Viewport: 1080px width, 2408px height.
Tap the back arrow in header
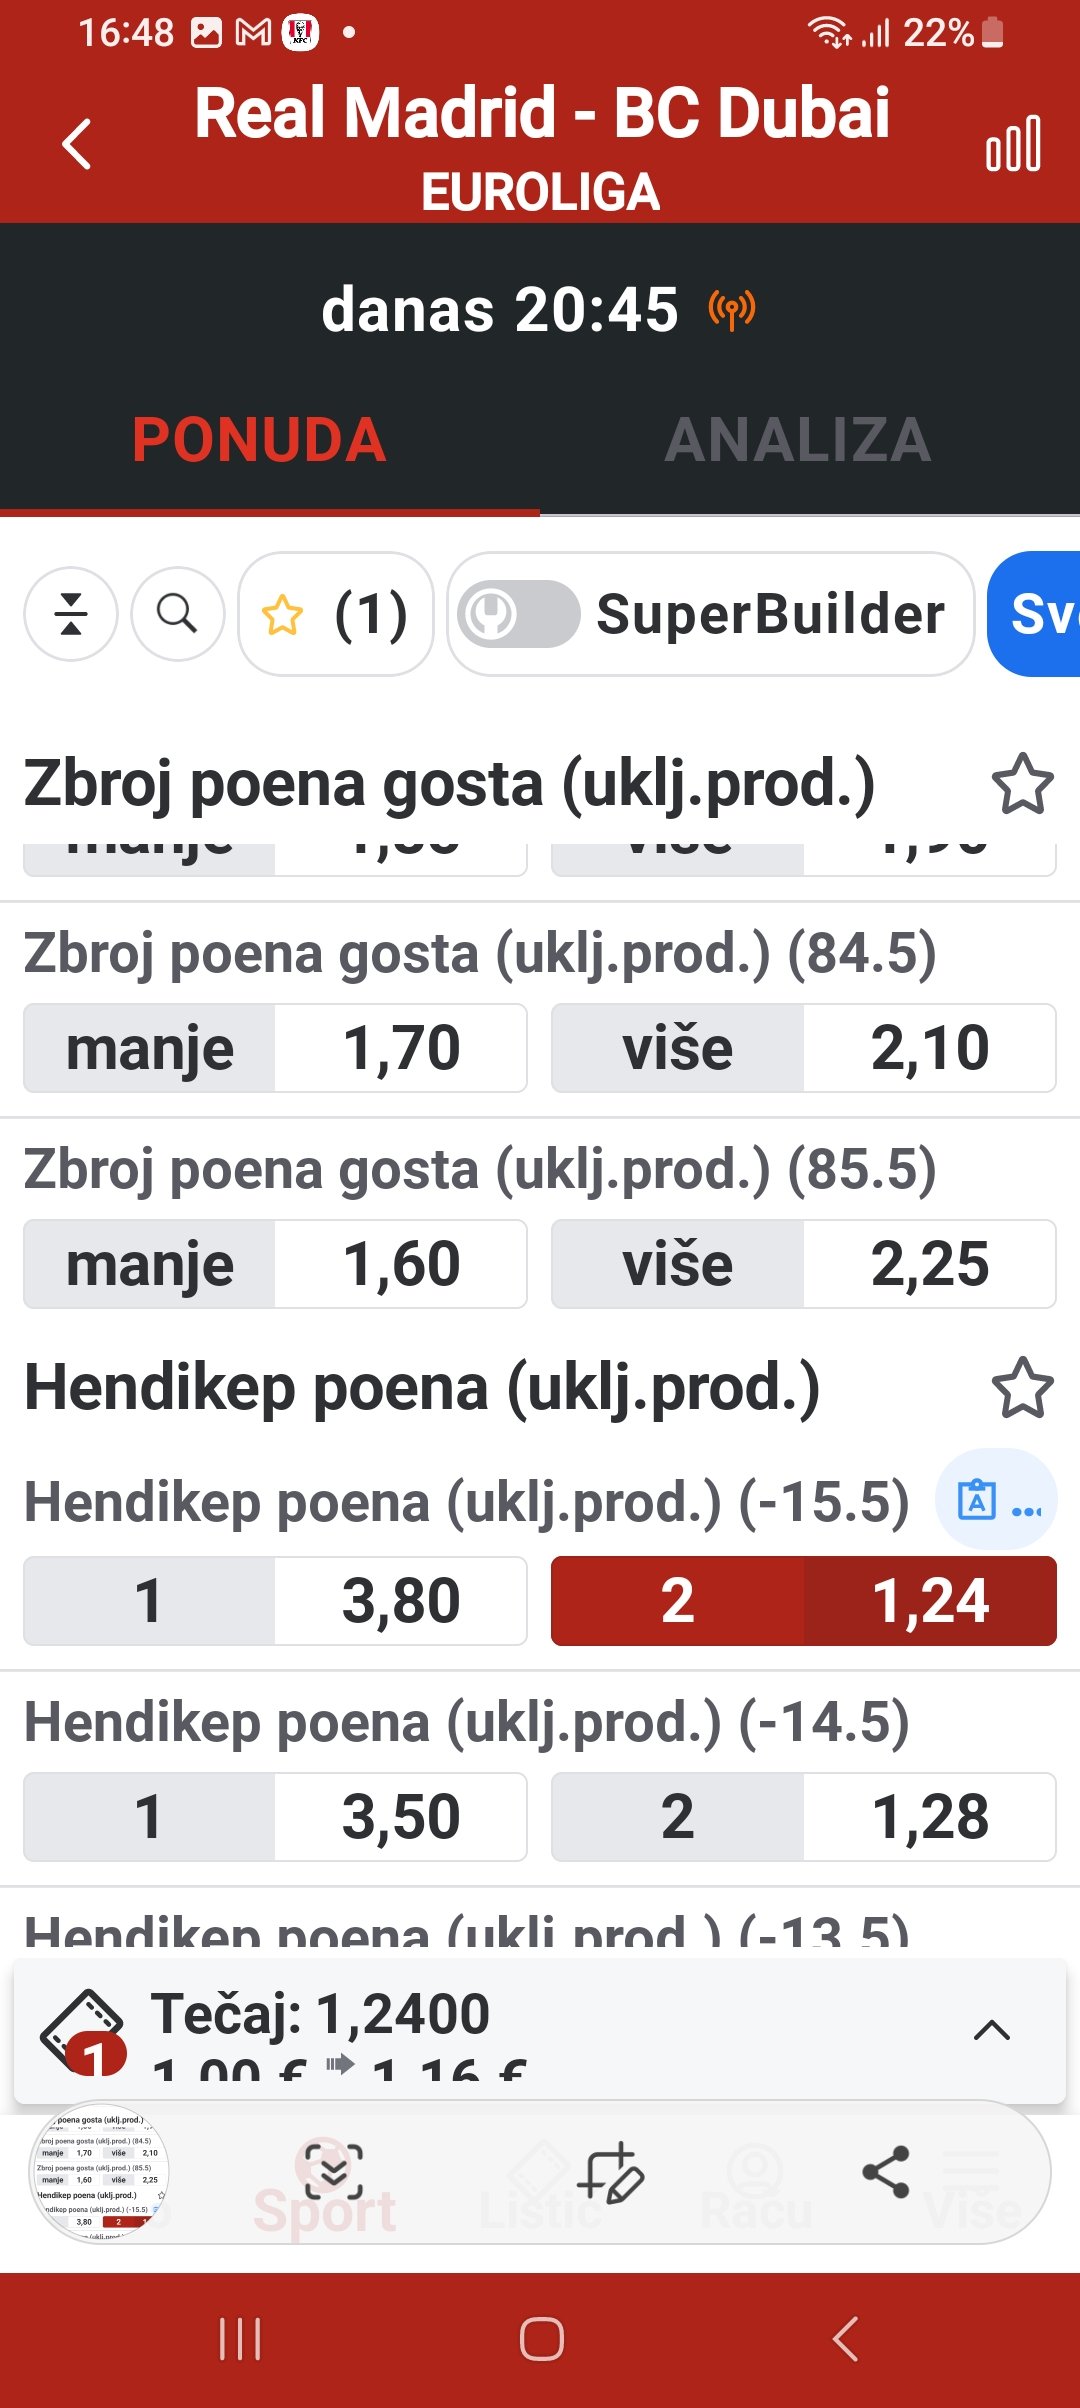pyautogui.click(x=77, y=144)
